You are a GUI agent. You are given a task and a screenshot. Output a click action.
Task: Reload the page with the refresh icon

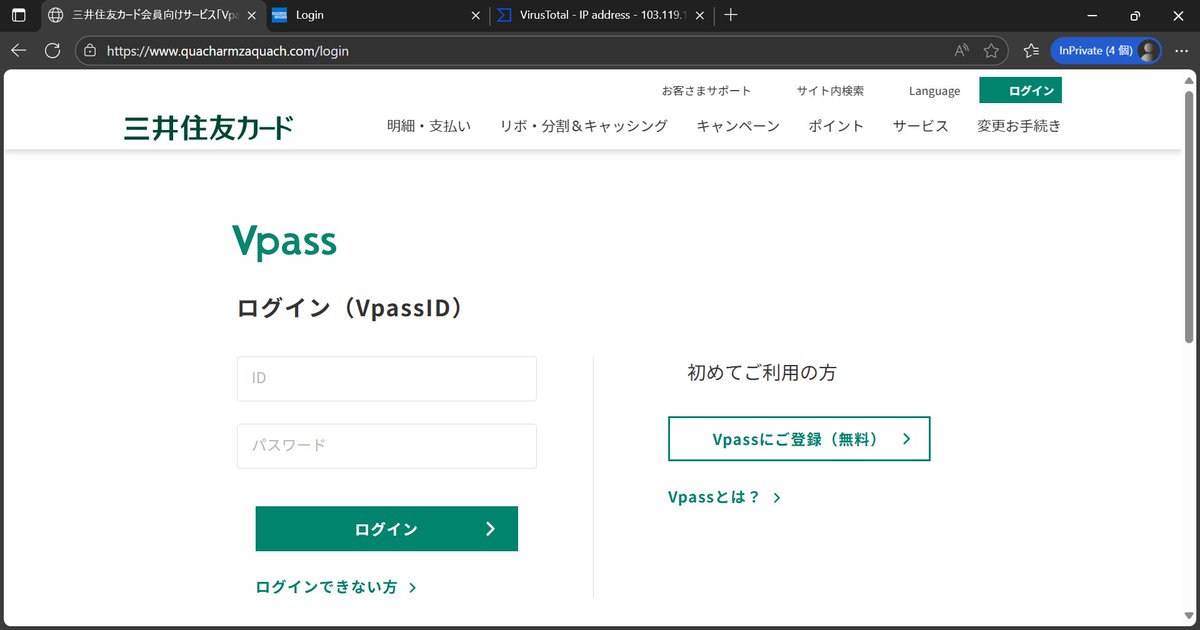click(53, 50)
